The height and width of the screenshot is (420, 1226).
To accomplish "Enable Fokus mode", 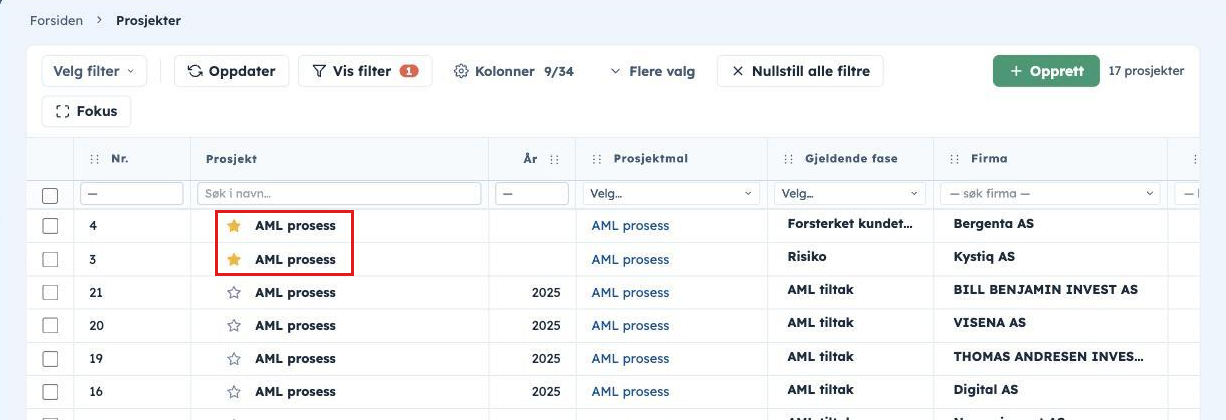I will 86,111.
